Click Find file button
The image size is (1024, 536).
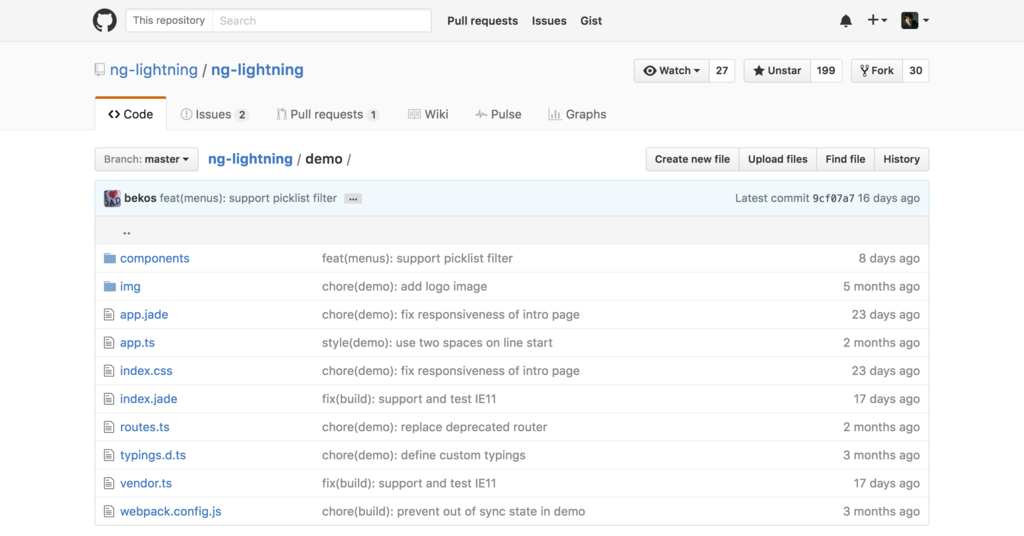pos(845,159)
